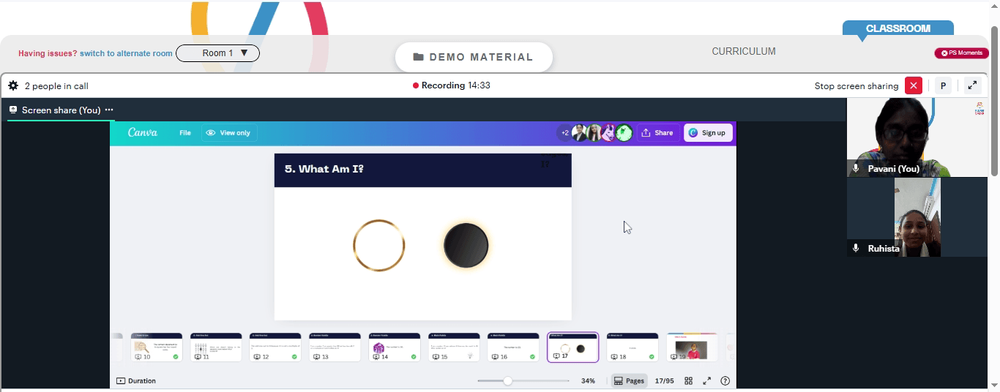The width and height of the screenshot is (1000, 392).
Task: Click the Recording 14:33 indicator
Action: [x=452, y=85]
